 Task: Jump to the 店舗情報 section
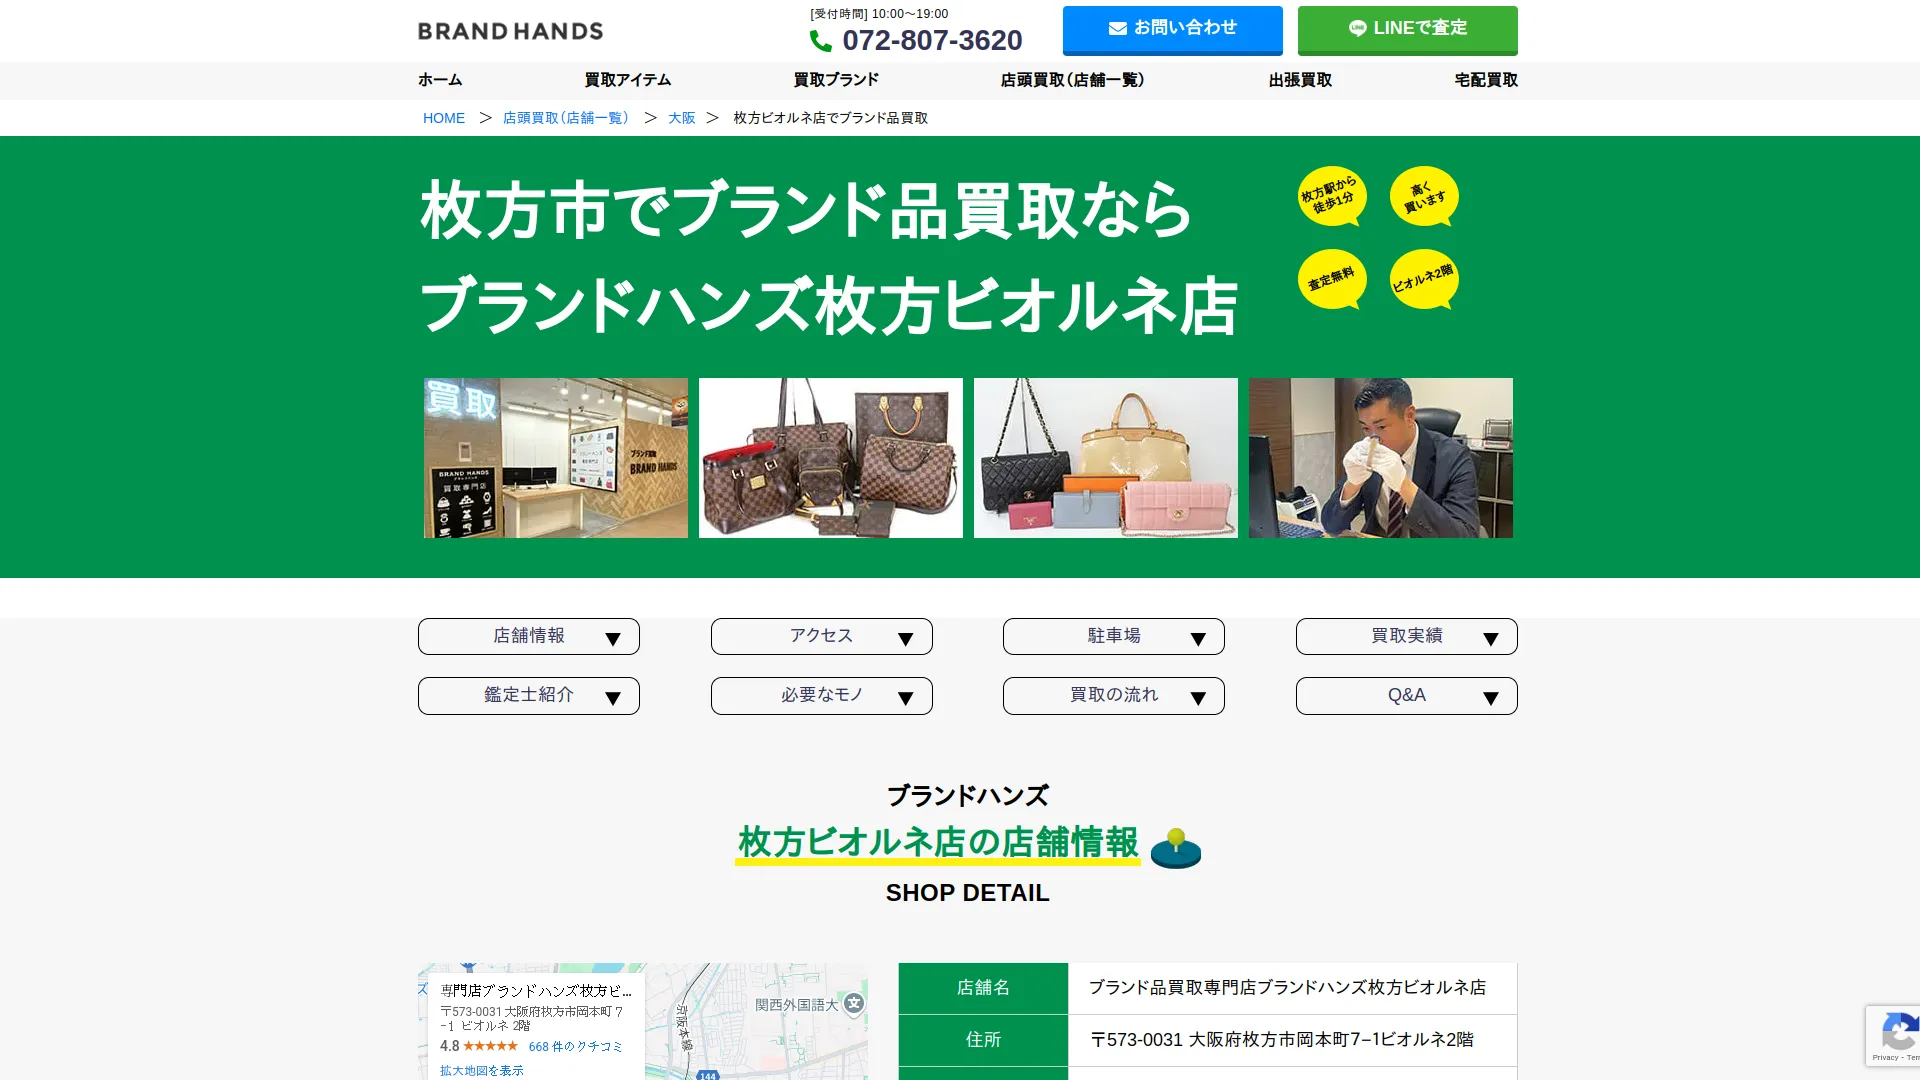529,636
